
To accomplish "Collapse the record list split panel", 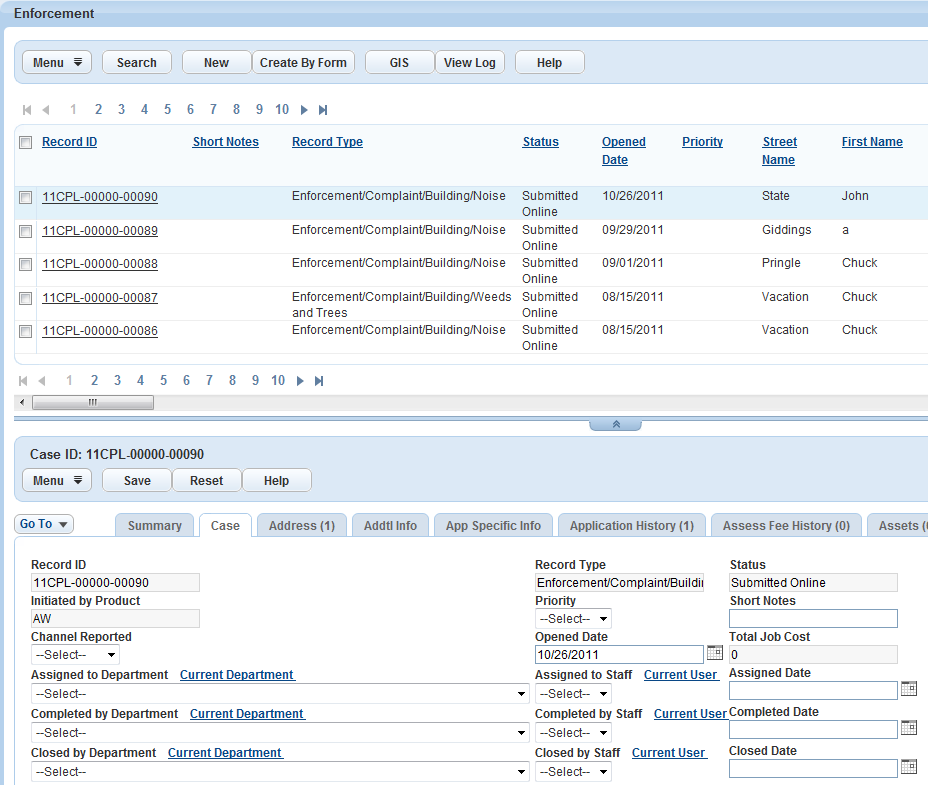I will 615,425.
